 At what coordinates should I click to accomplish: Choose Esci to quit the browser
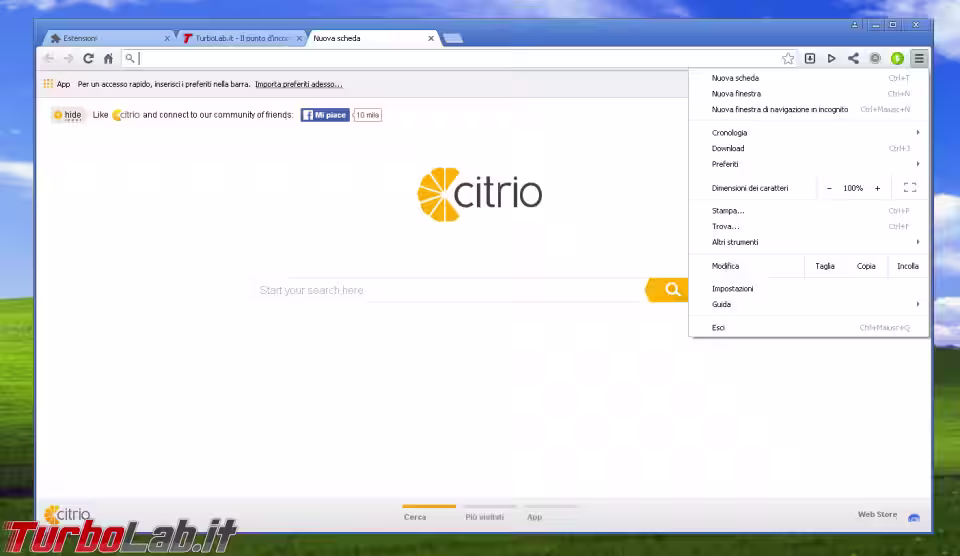(809, 328)
